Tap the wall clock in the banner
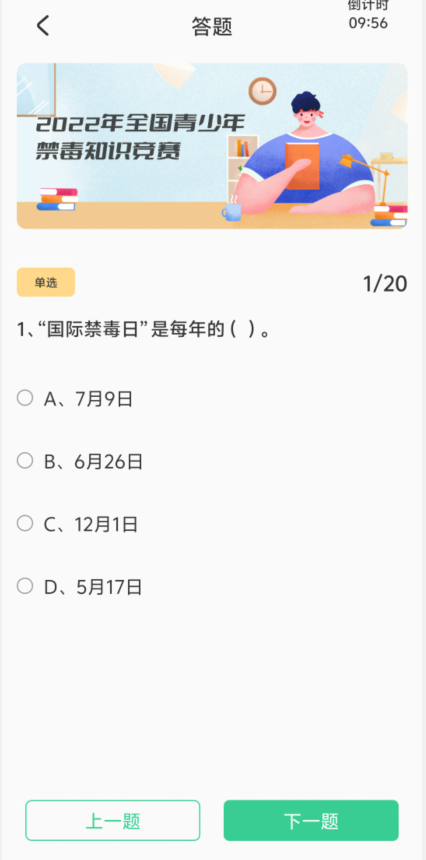This screenshot has width=426, height=860. pos(263,91)
